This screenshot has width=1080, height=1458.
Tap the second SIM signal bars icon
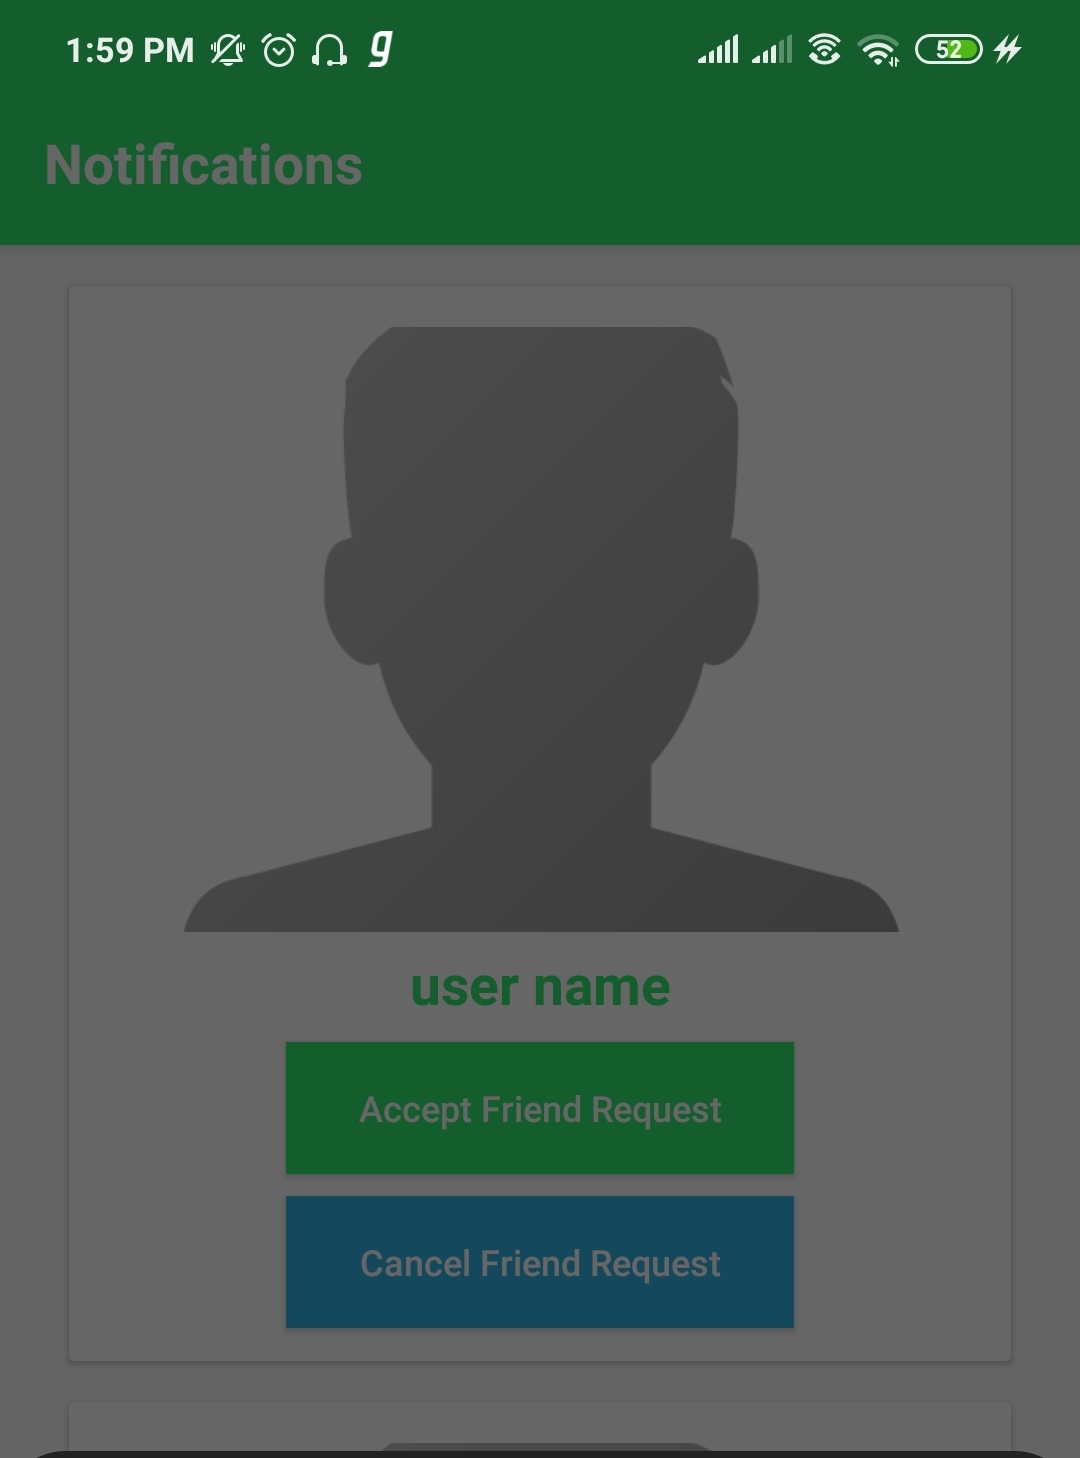coord(772,49)
